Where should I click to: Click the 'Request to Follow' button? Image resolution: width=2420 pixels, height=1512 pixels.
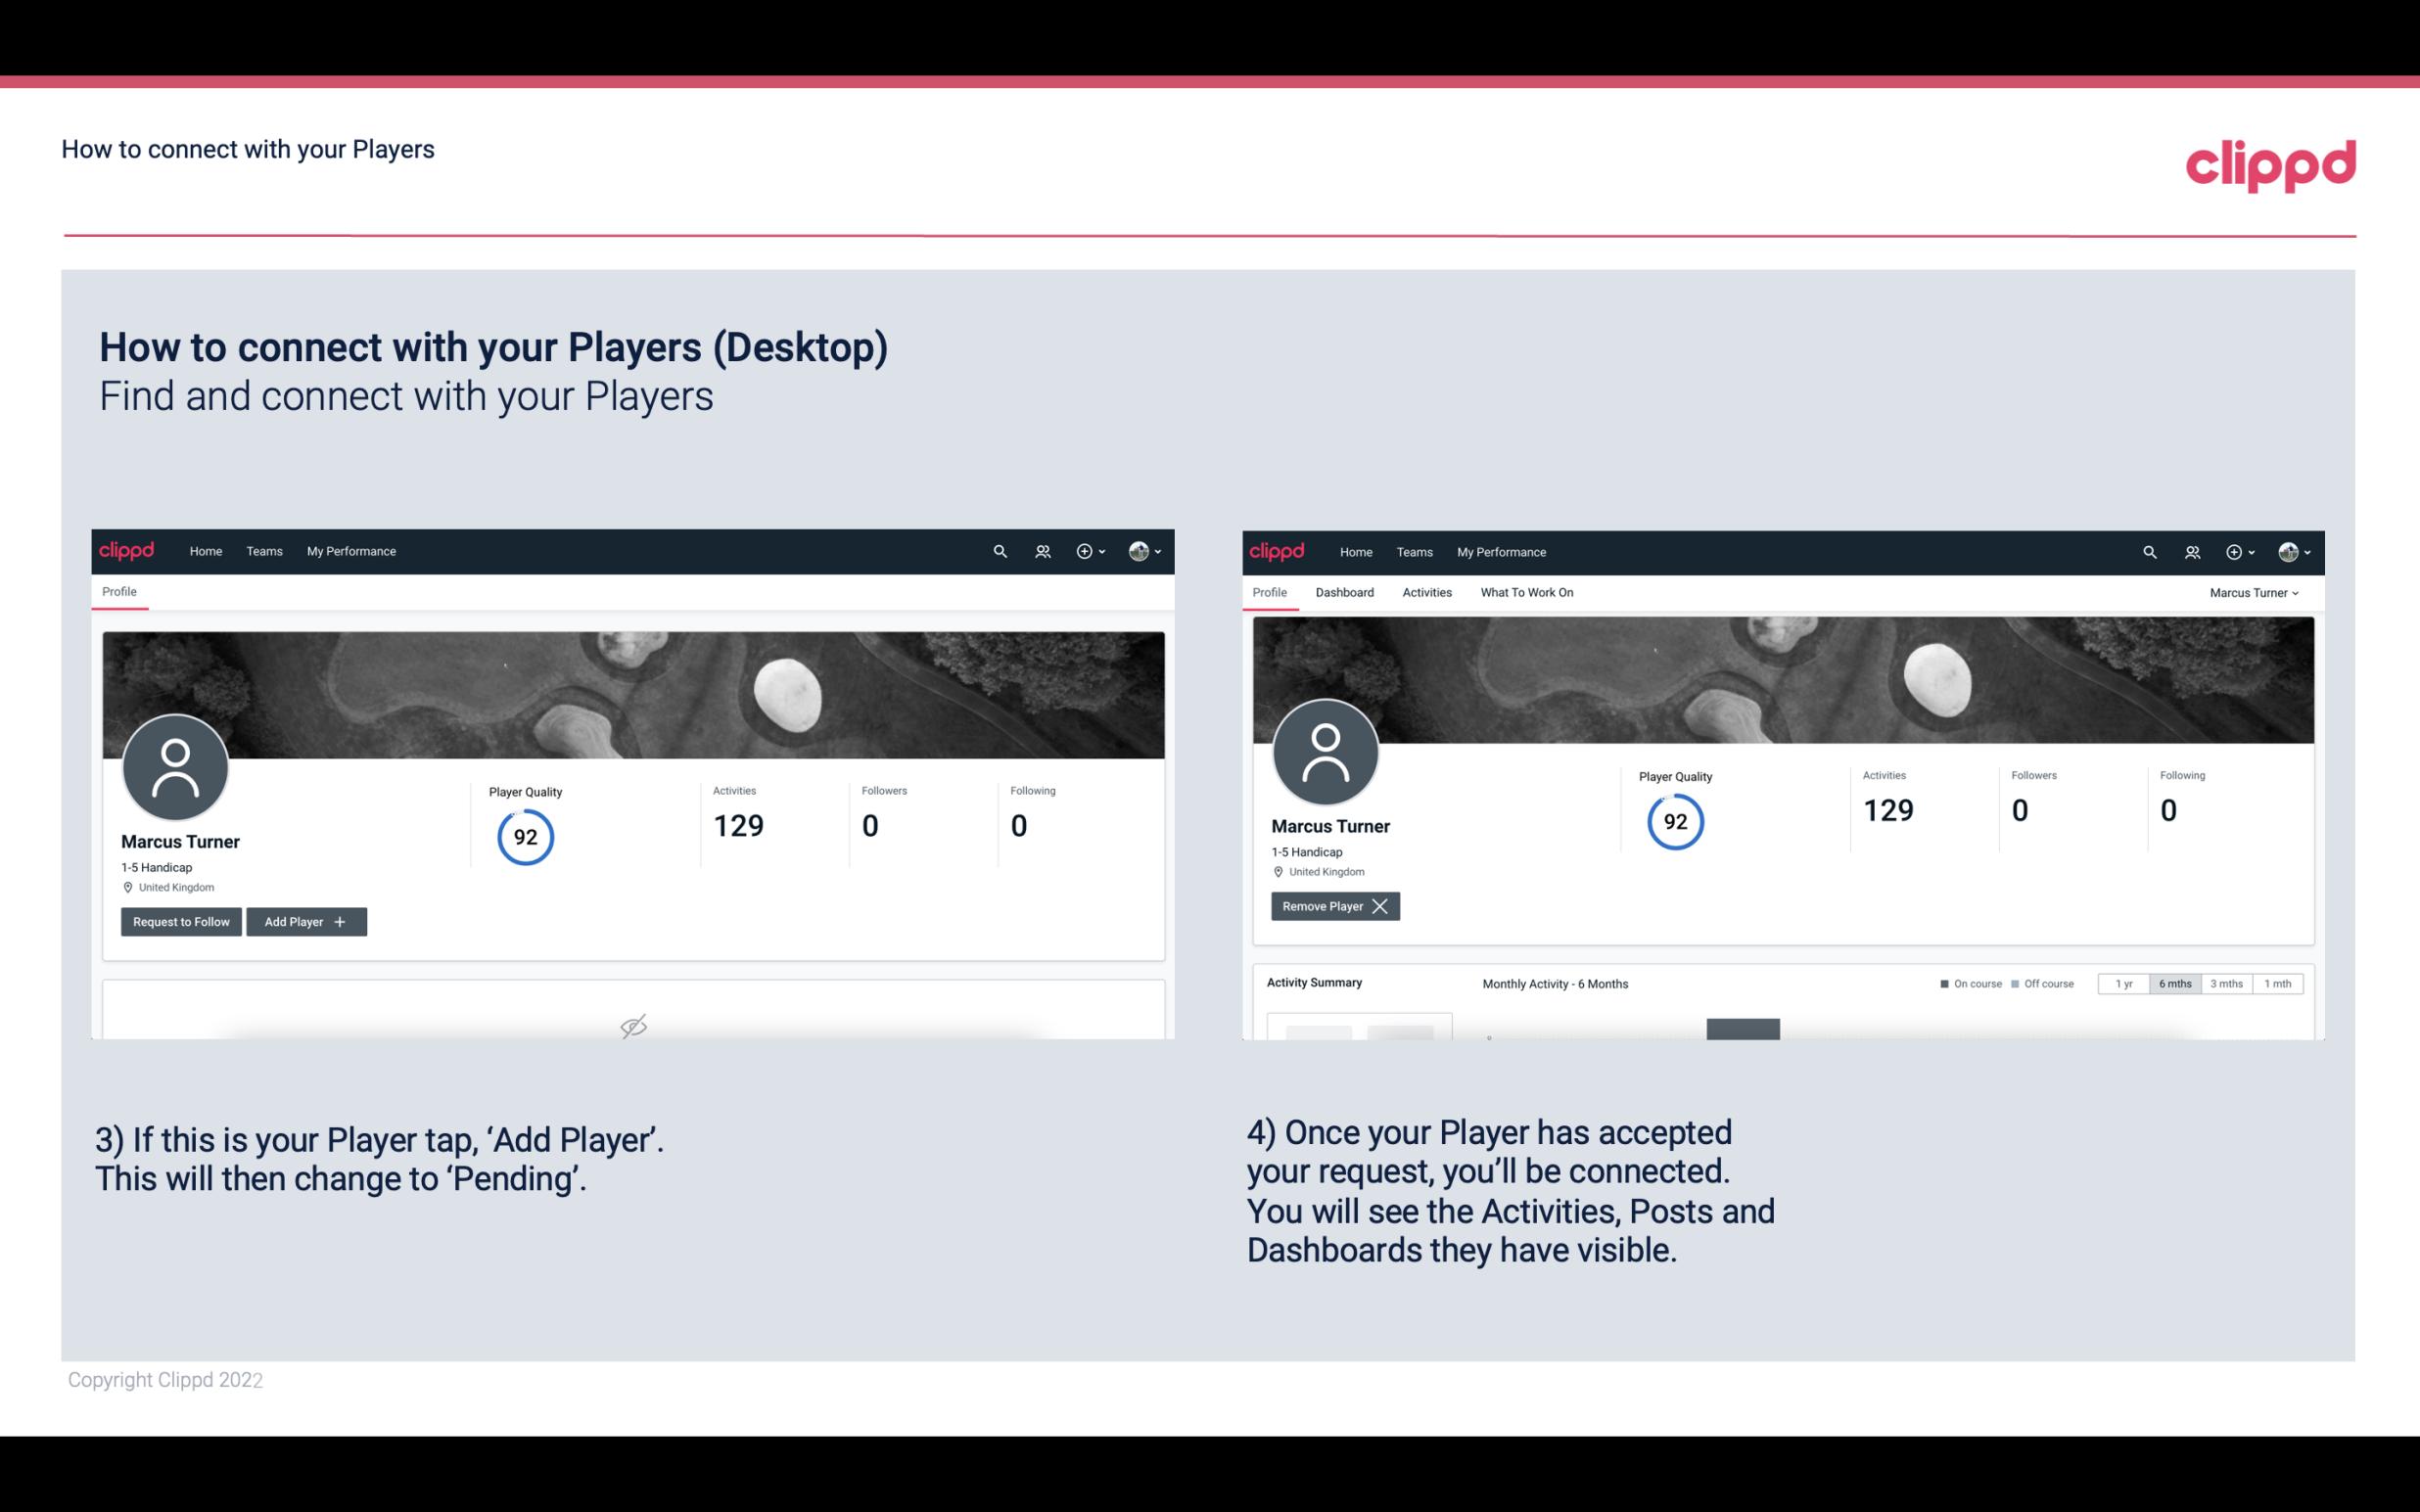point(179,920)
